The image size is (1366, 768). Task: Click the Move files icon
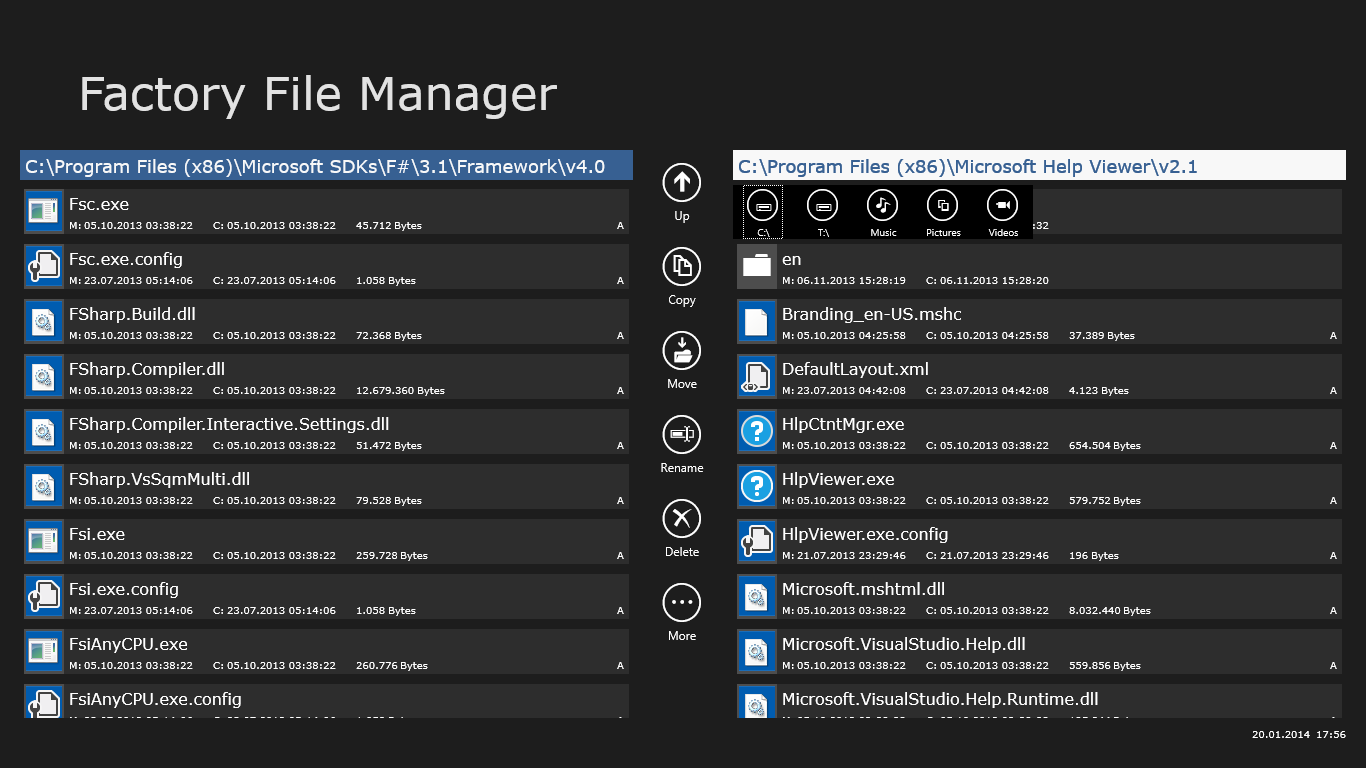[x=681, y=350]
